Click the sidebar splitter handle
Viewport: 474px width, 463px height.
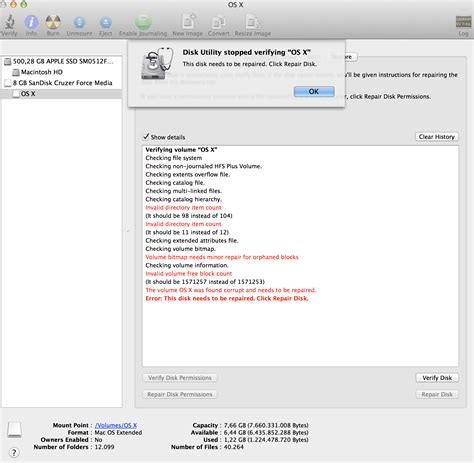click(128, 231)
